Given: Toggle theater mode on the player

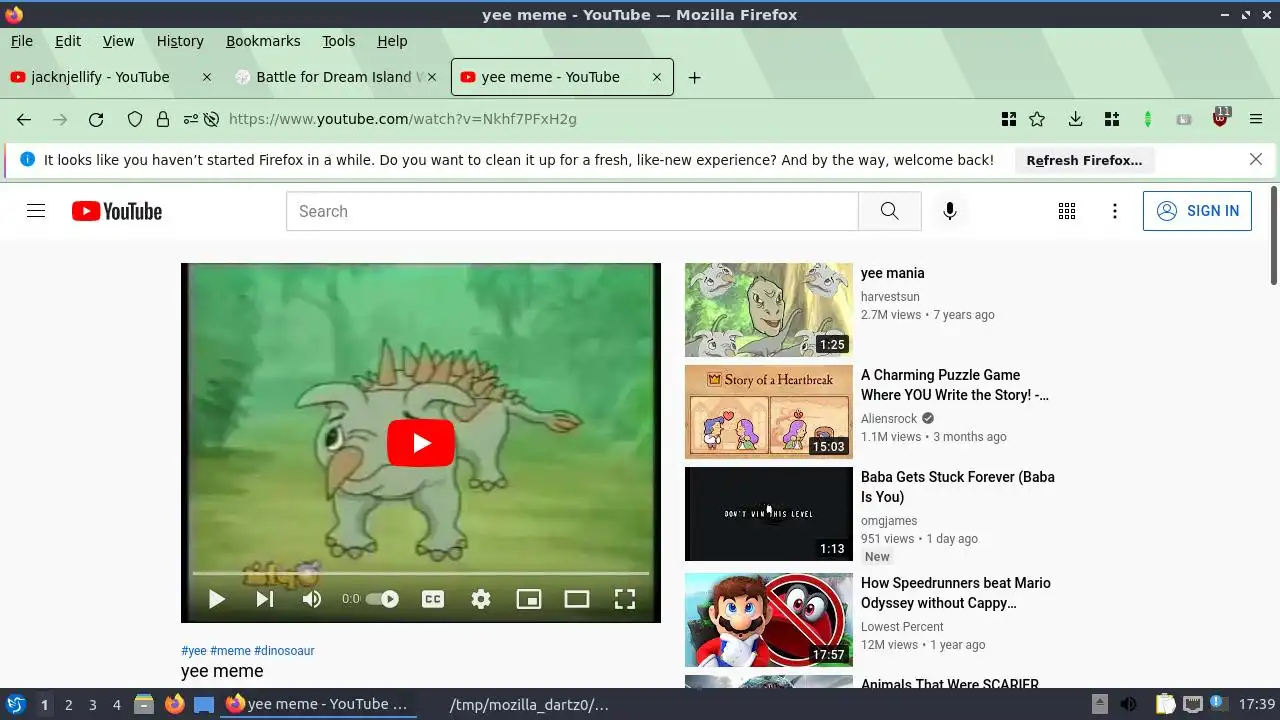Looking at the screenshot, I should point(577,599).
